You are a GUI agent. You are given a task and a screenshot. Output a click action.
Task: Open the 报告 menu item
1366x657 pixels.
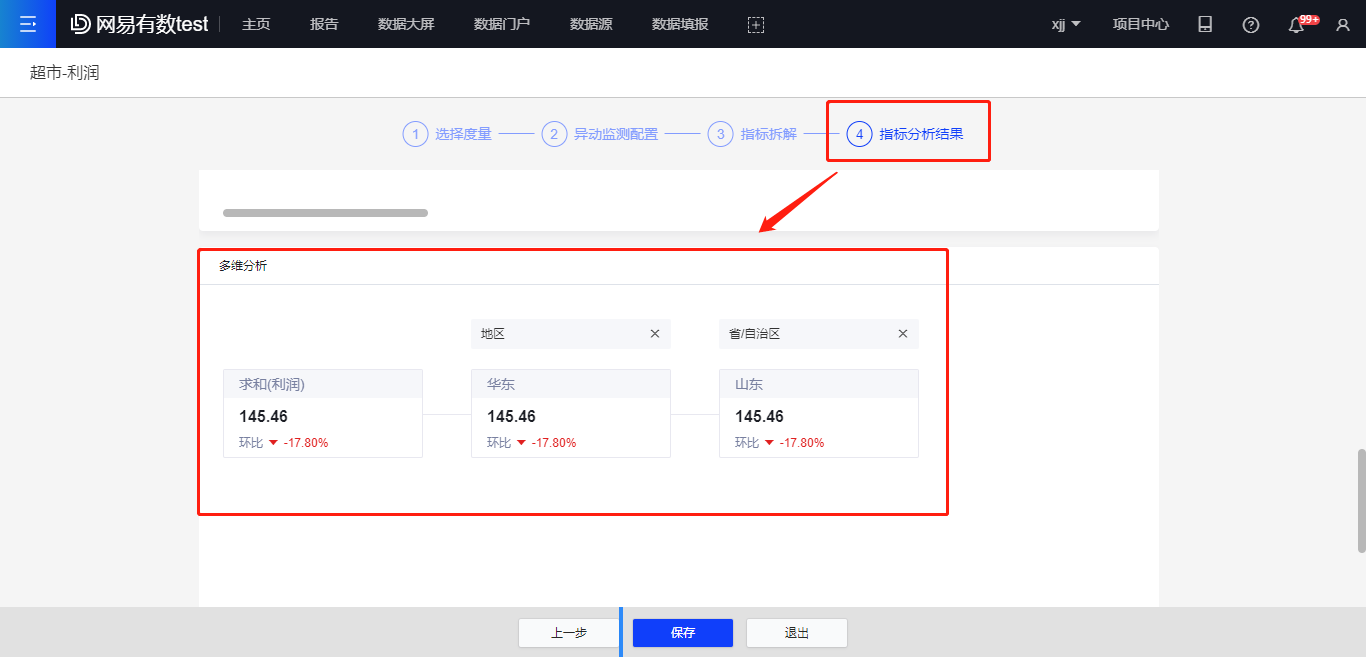(x=324, y=25)
